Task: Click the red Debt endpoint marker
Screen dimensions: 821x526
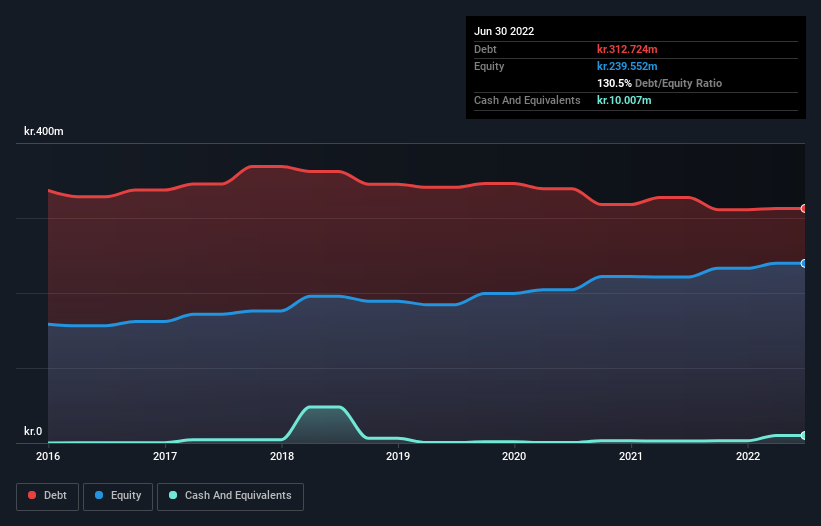Action: 804,208
